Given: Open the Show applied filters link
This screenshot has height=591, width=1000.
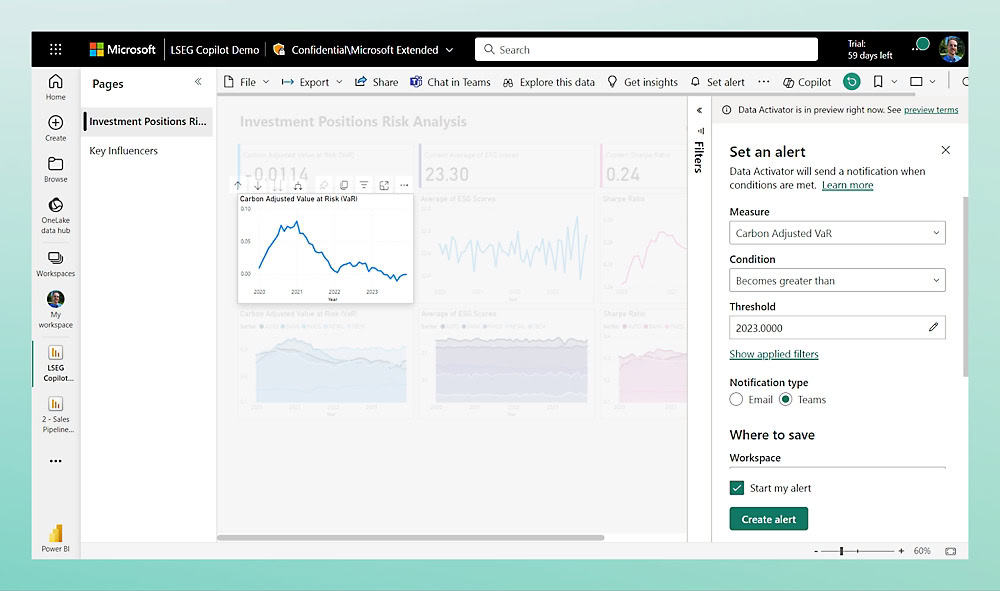Looking at the screenshot, I should [x=774, y=354].
